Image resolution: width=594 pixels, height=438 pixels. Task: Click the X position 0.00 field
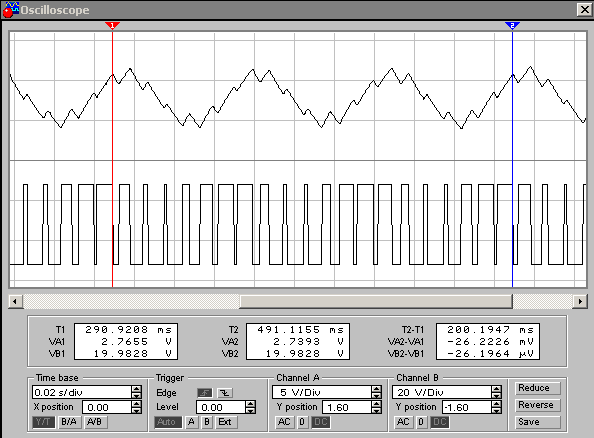pyautogui.click(x=107, y=407)
